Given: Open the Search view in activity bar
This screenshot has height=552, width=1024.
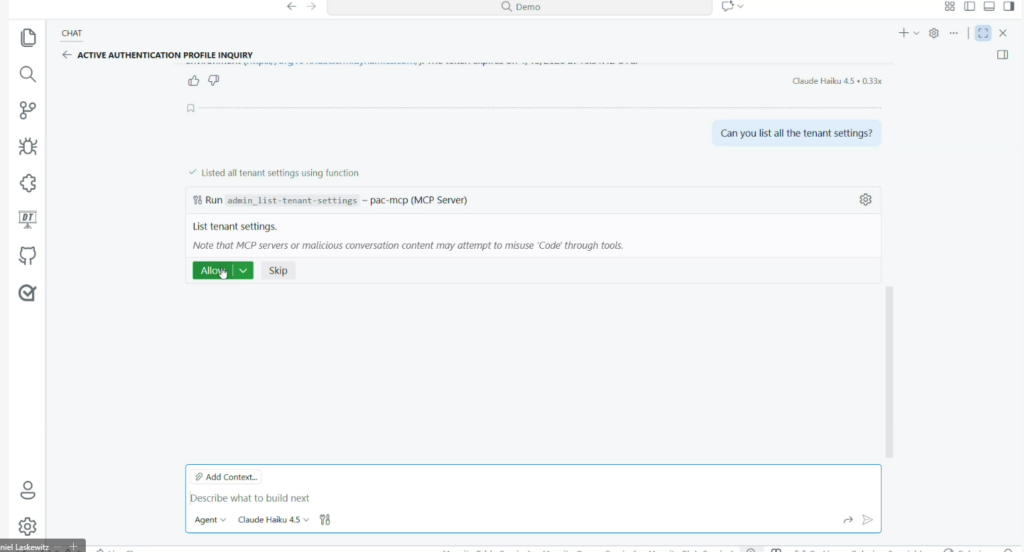Looking at the screenshot, I should click(27, 74).
